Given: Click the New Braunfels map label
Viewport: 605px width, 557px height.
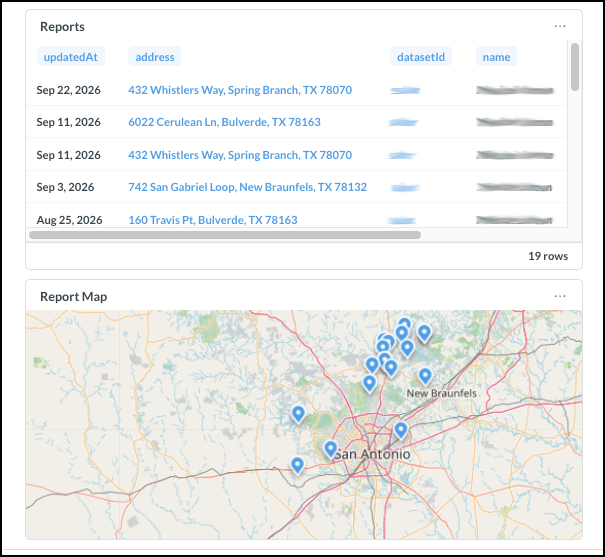Looking at the screenshot, I should pyautogui.click(x=441, y=393).
